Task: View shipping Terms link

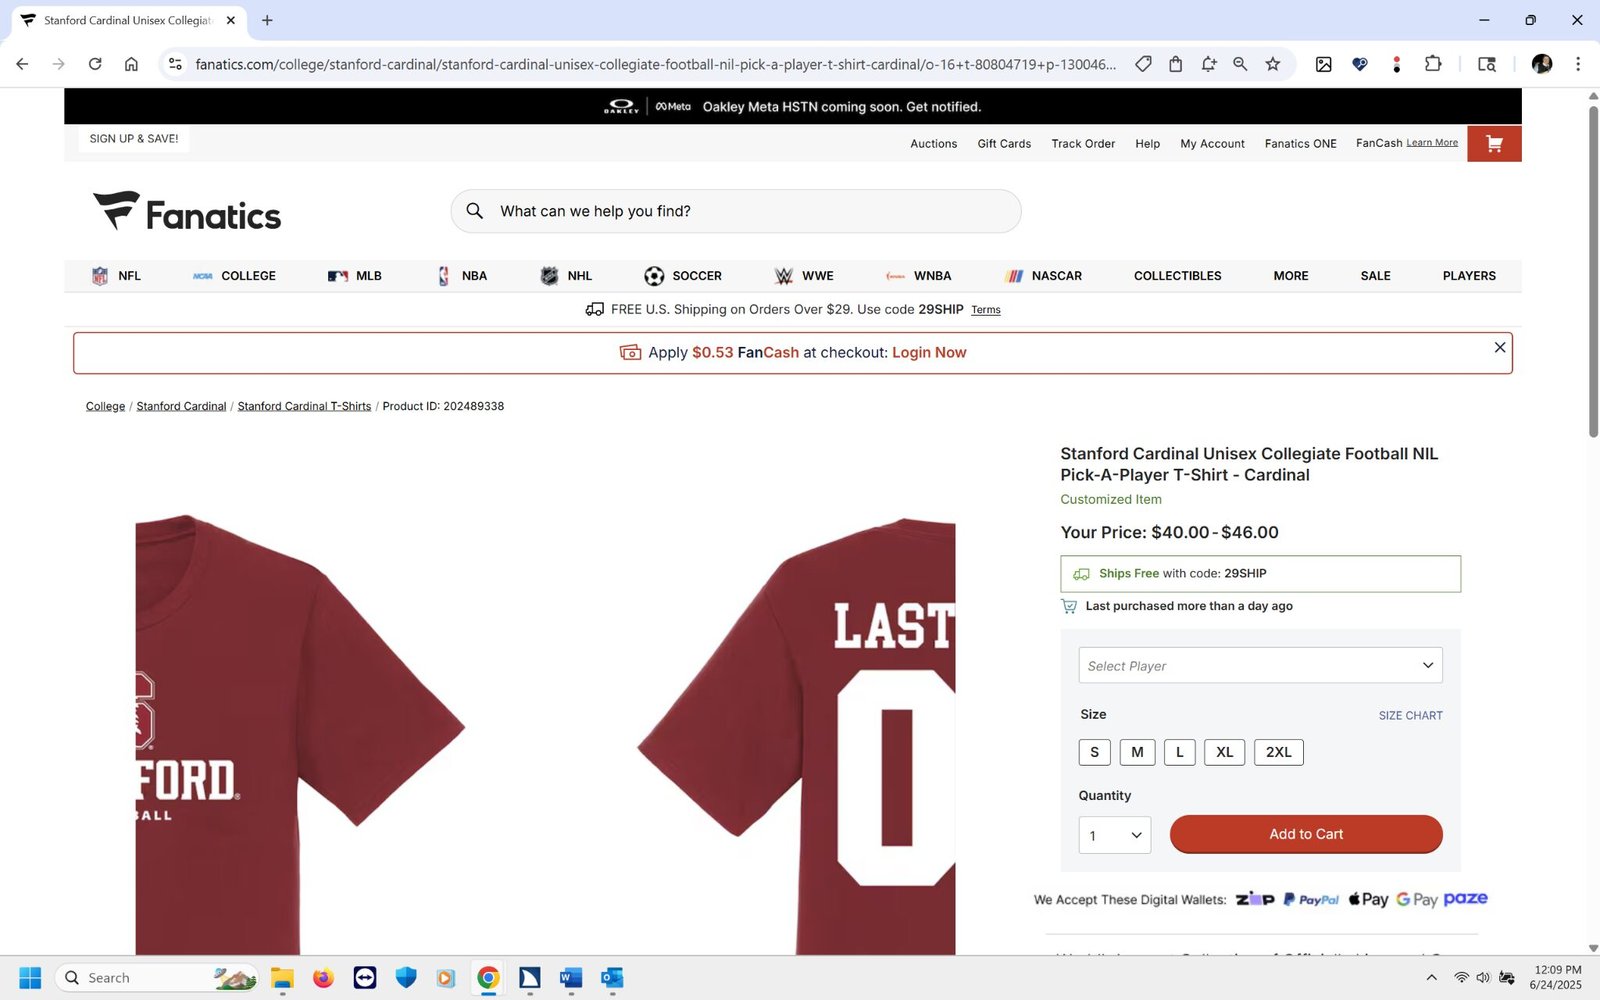Action: [986, 310]
